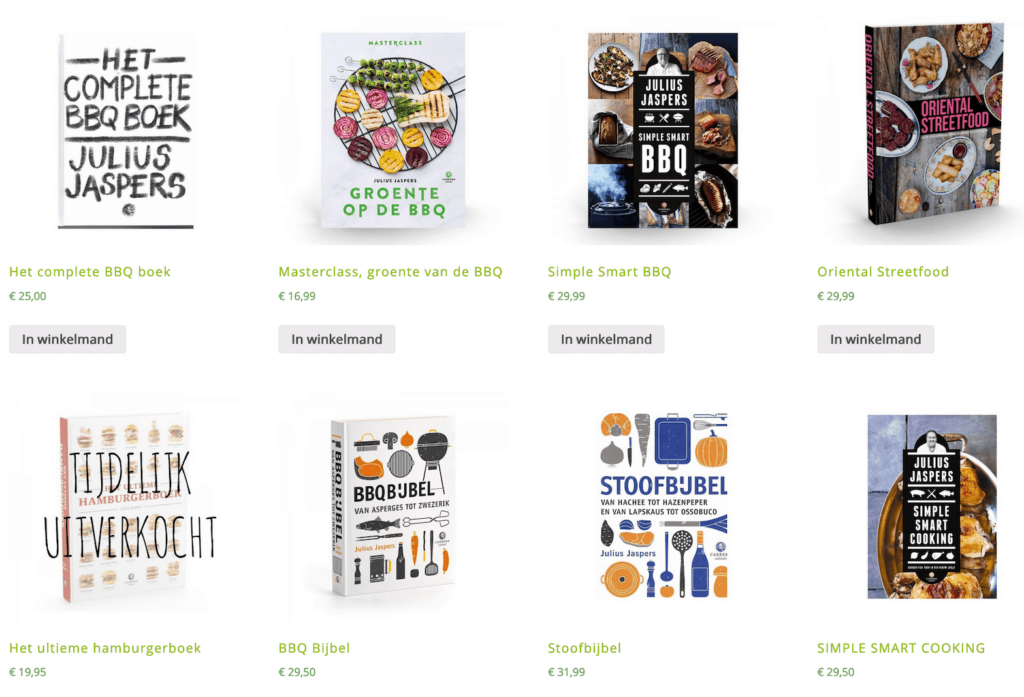1024x697 pixels.
Task: Open the Stoofbijbel product link
Action: point(584,648)
